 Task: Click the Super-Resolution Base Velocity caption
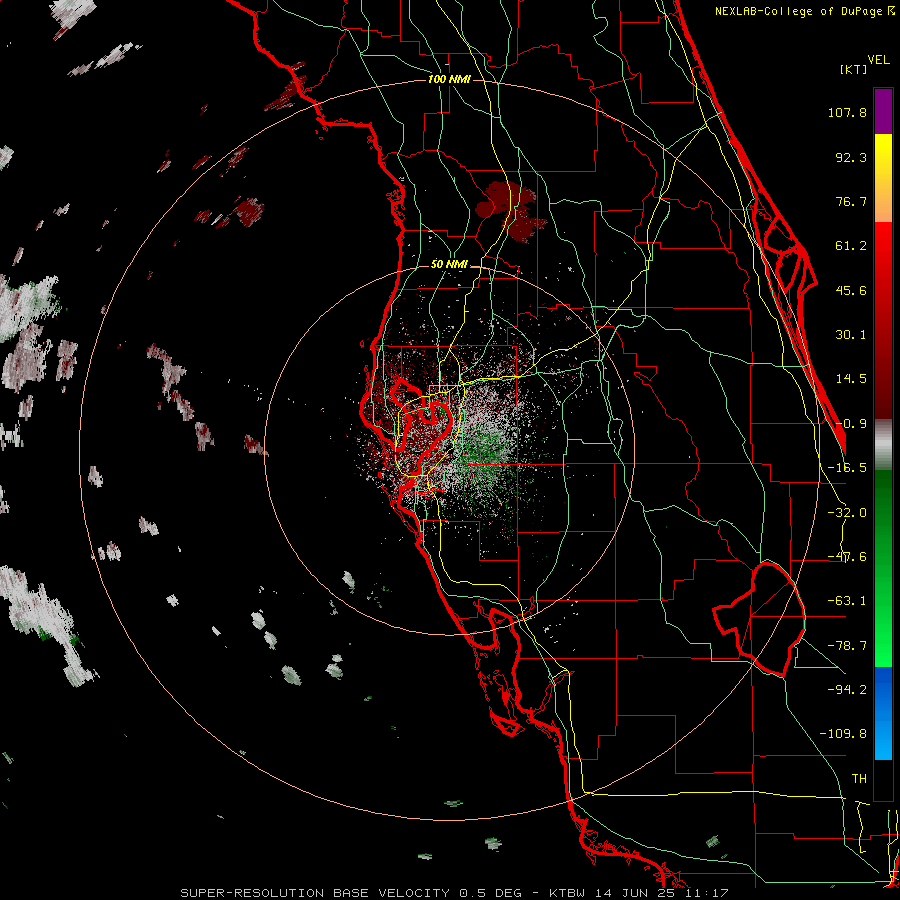(x=454, y=893)
